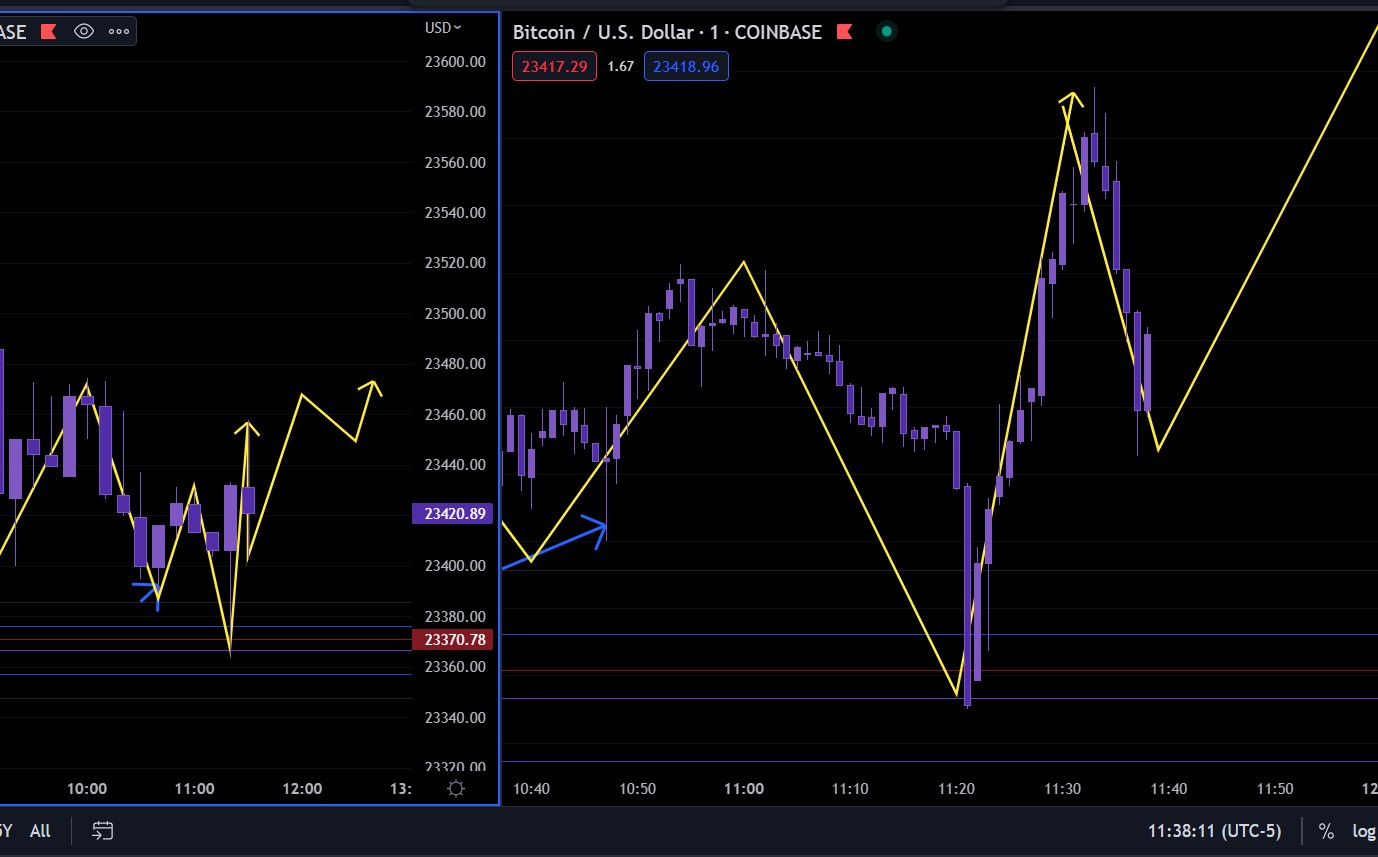Click the 23420.89 current price label
Screen dimensions: 1378x857
click(452, 513)
